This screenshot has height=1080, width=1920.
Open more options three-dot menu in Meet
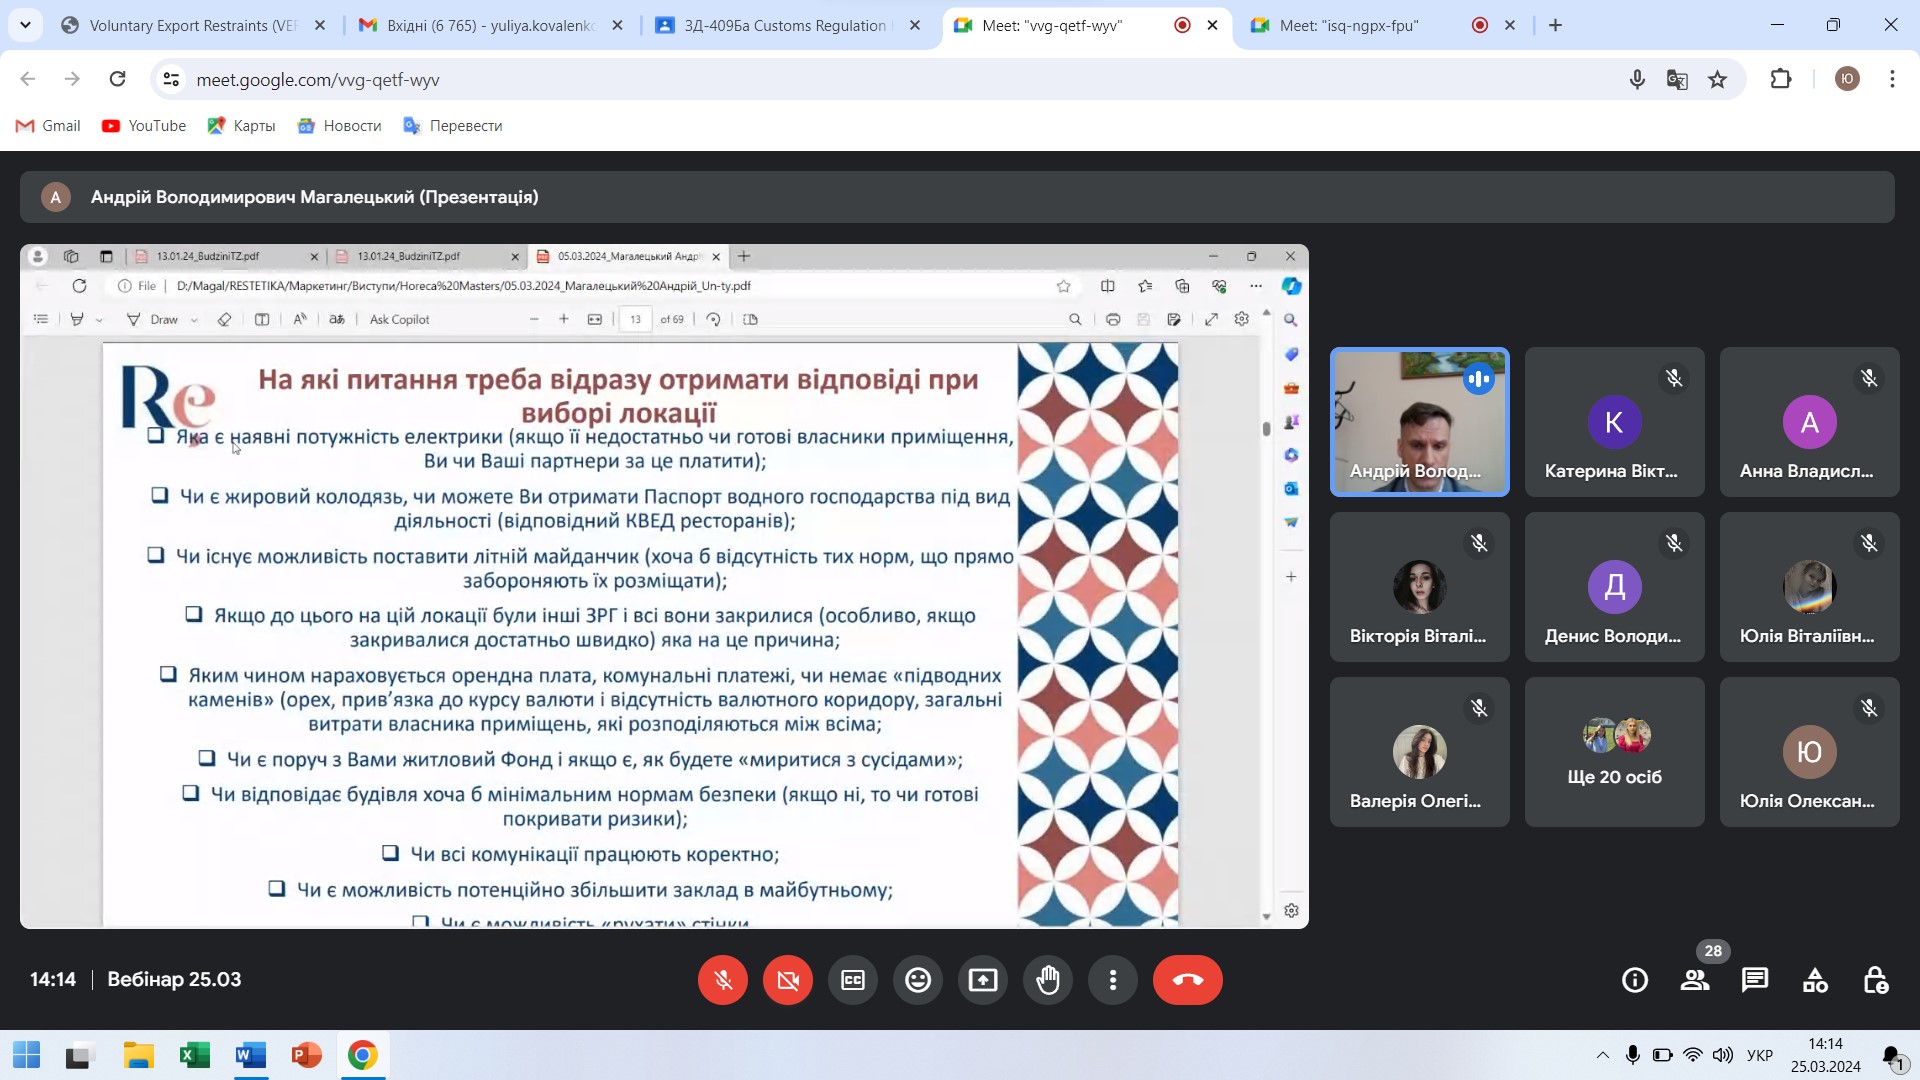tap(1112, 980)
